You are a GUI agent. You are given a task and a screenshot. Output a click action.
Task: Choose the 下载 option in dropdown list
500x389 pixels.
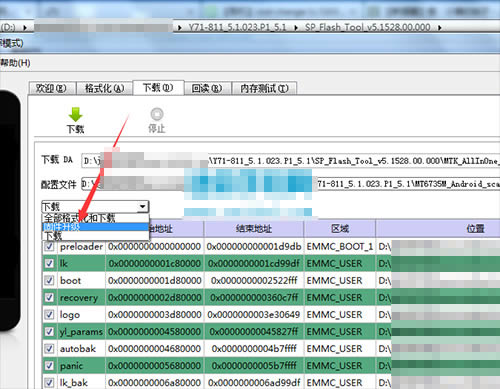point(95,236)
